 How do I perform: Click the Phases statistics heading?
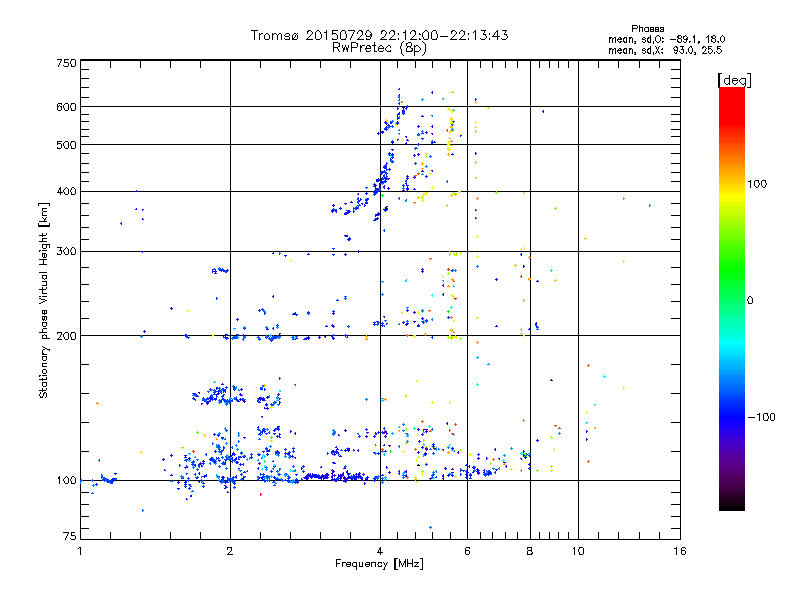pos(647,29)
